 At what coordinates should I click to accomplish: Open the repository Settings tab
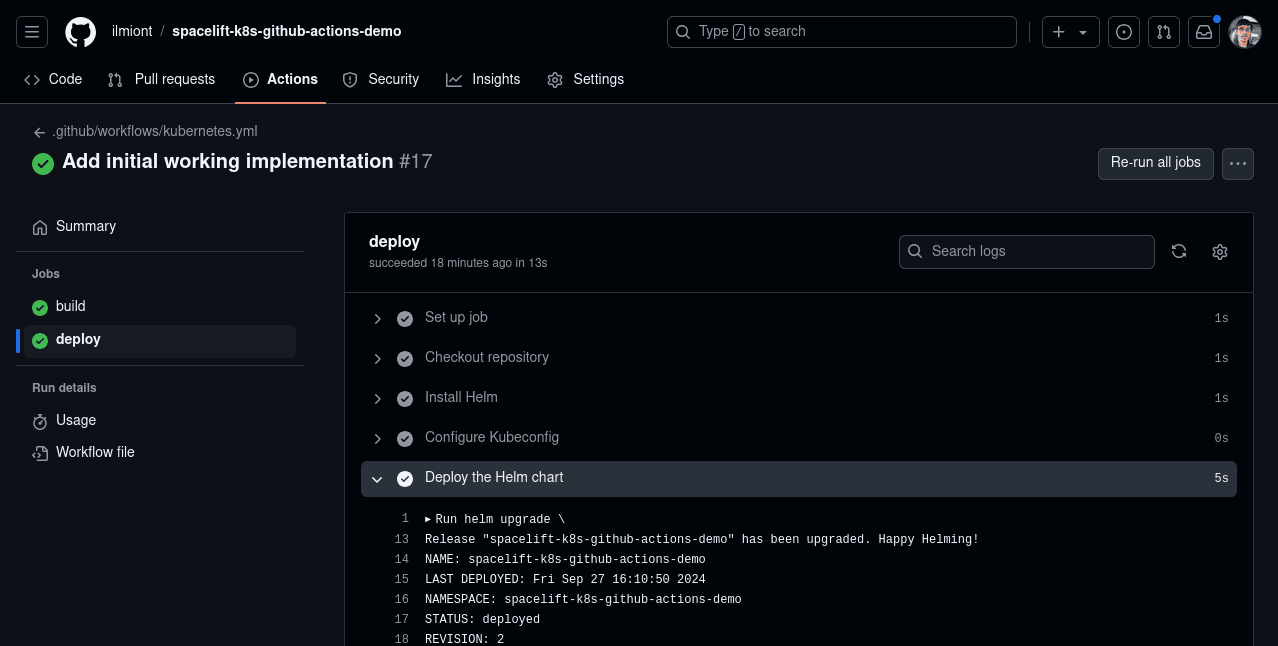[585, 79]
